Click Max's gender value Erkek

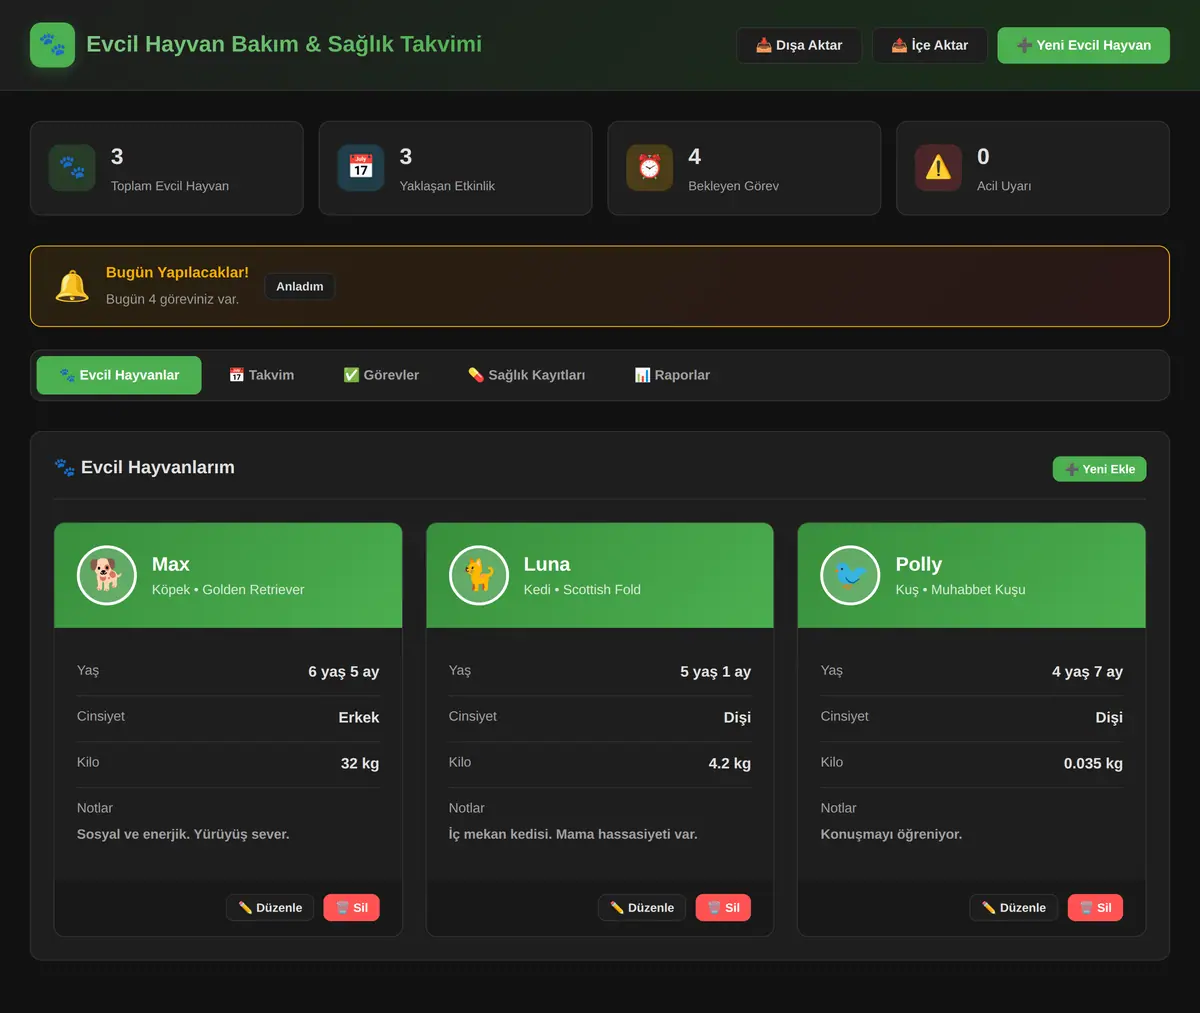pyautogui.click(x=359, y=717)
